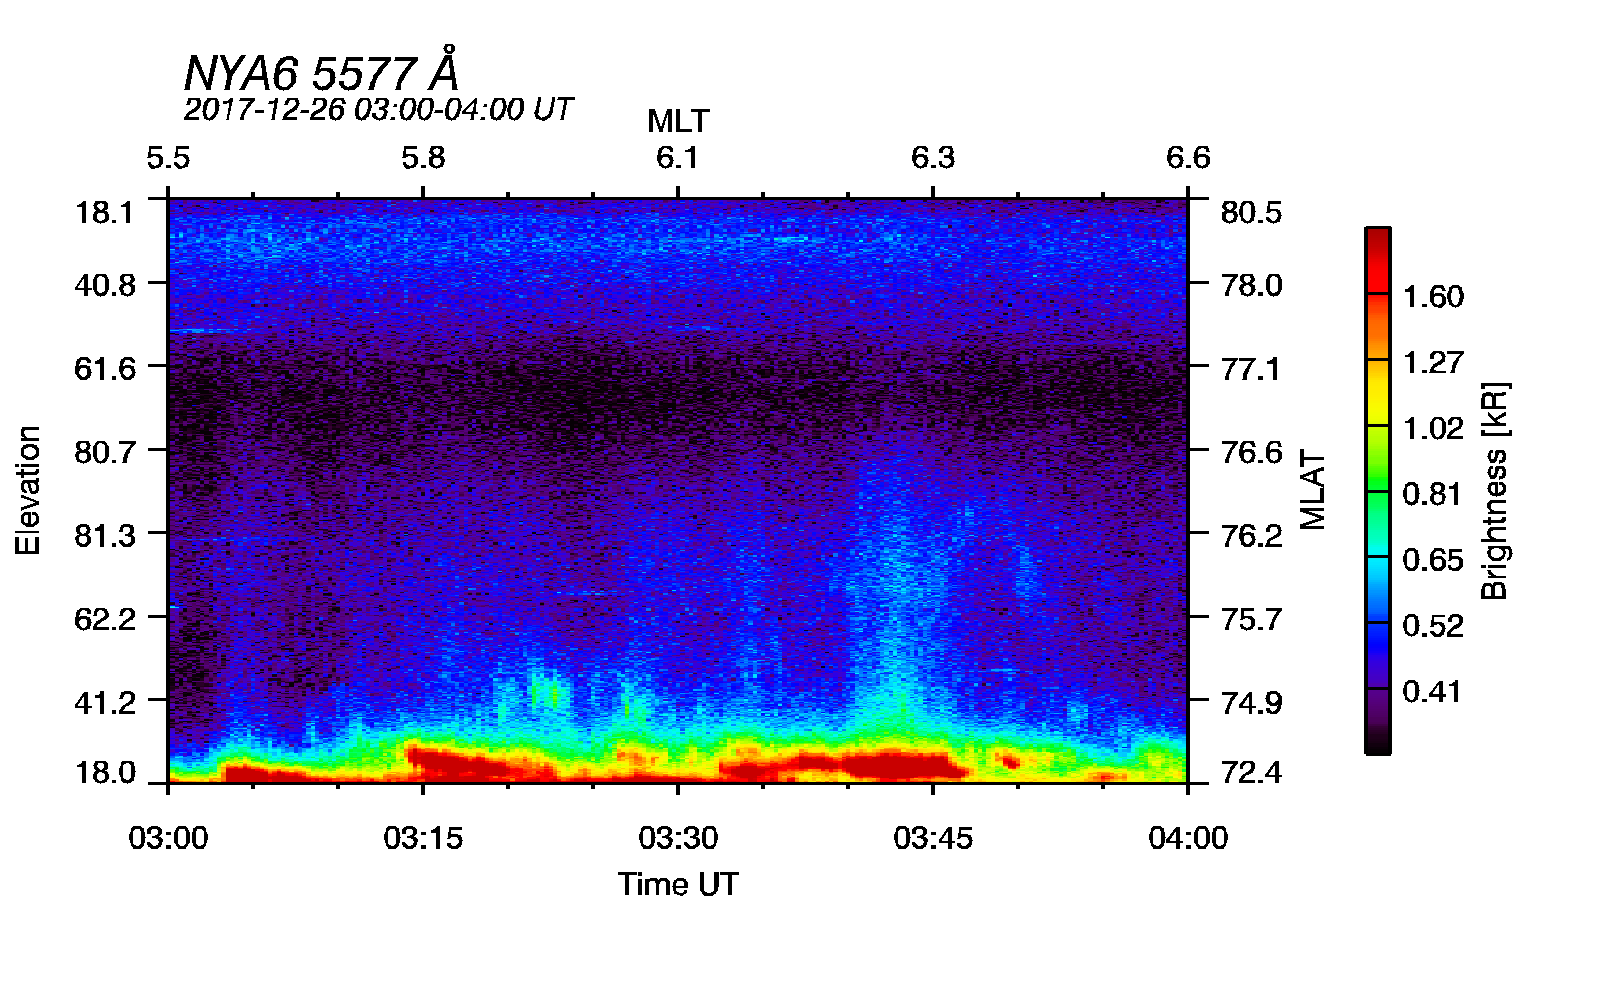This screenshot has width=1600, height=1000.
Task: Click the 61.6 elevation tick label
Action: tap(105, 369)
